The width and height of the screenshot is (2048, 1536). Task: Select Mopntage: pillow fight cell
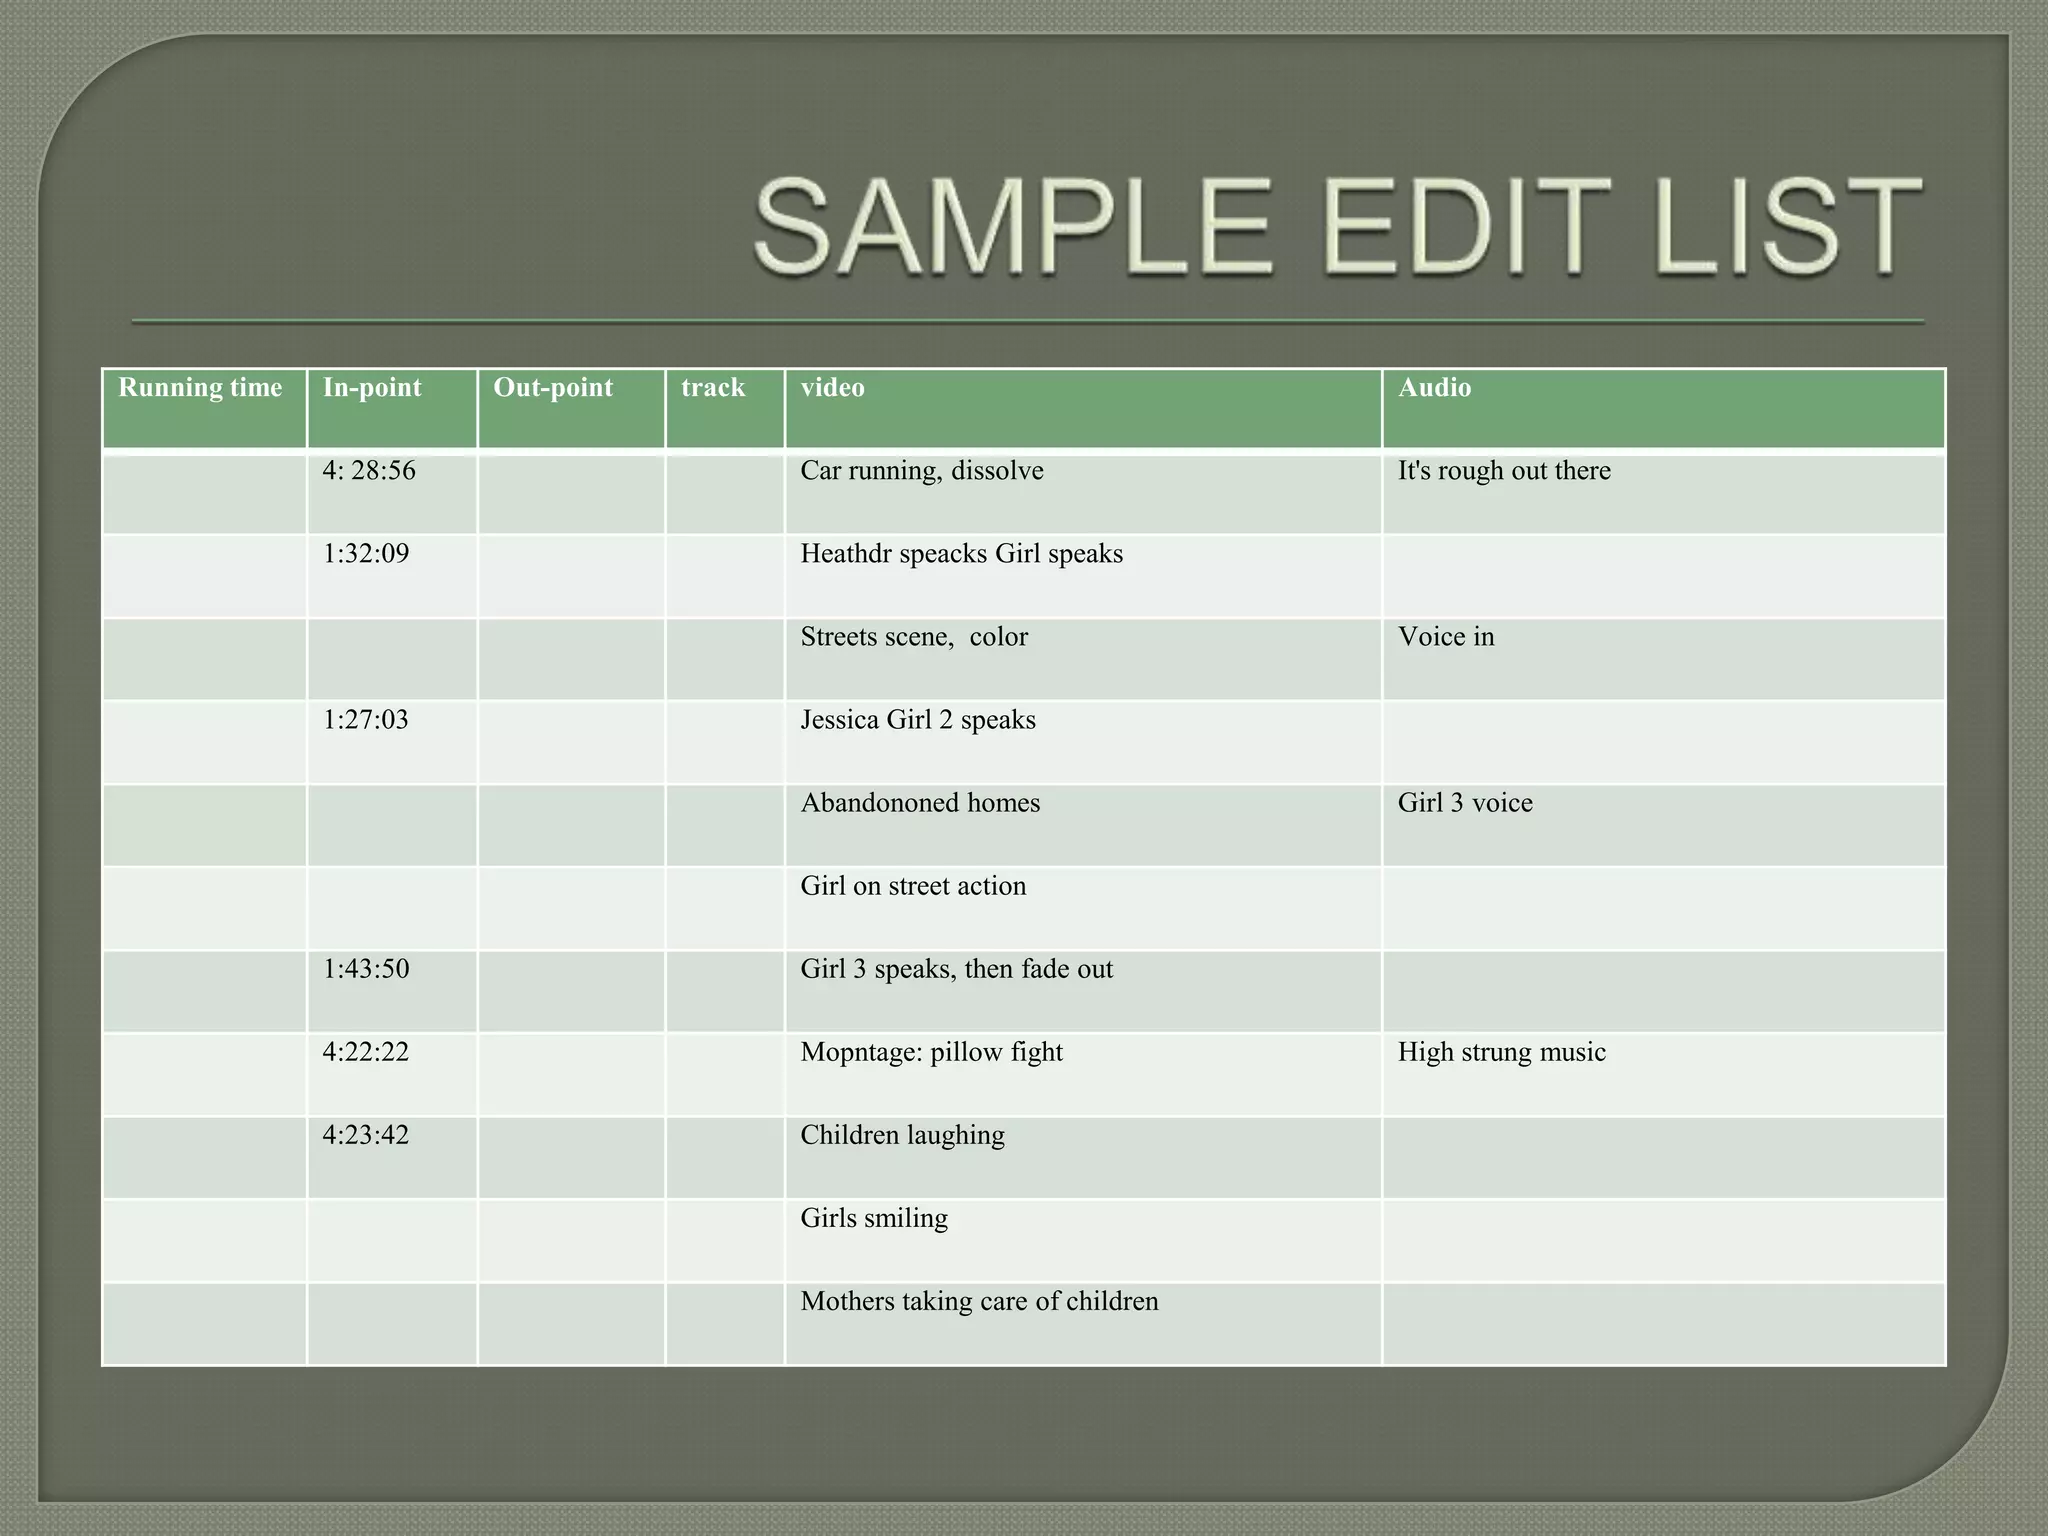(1084, 1074)
